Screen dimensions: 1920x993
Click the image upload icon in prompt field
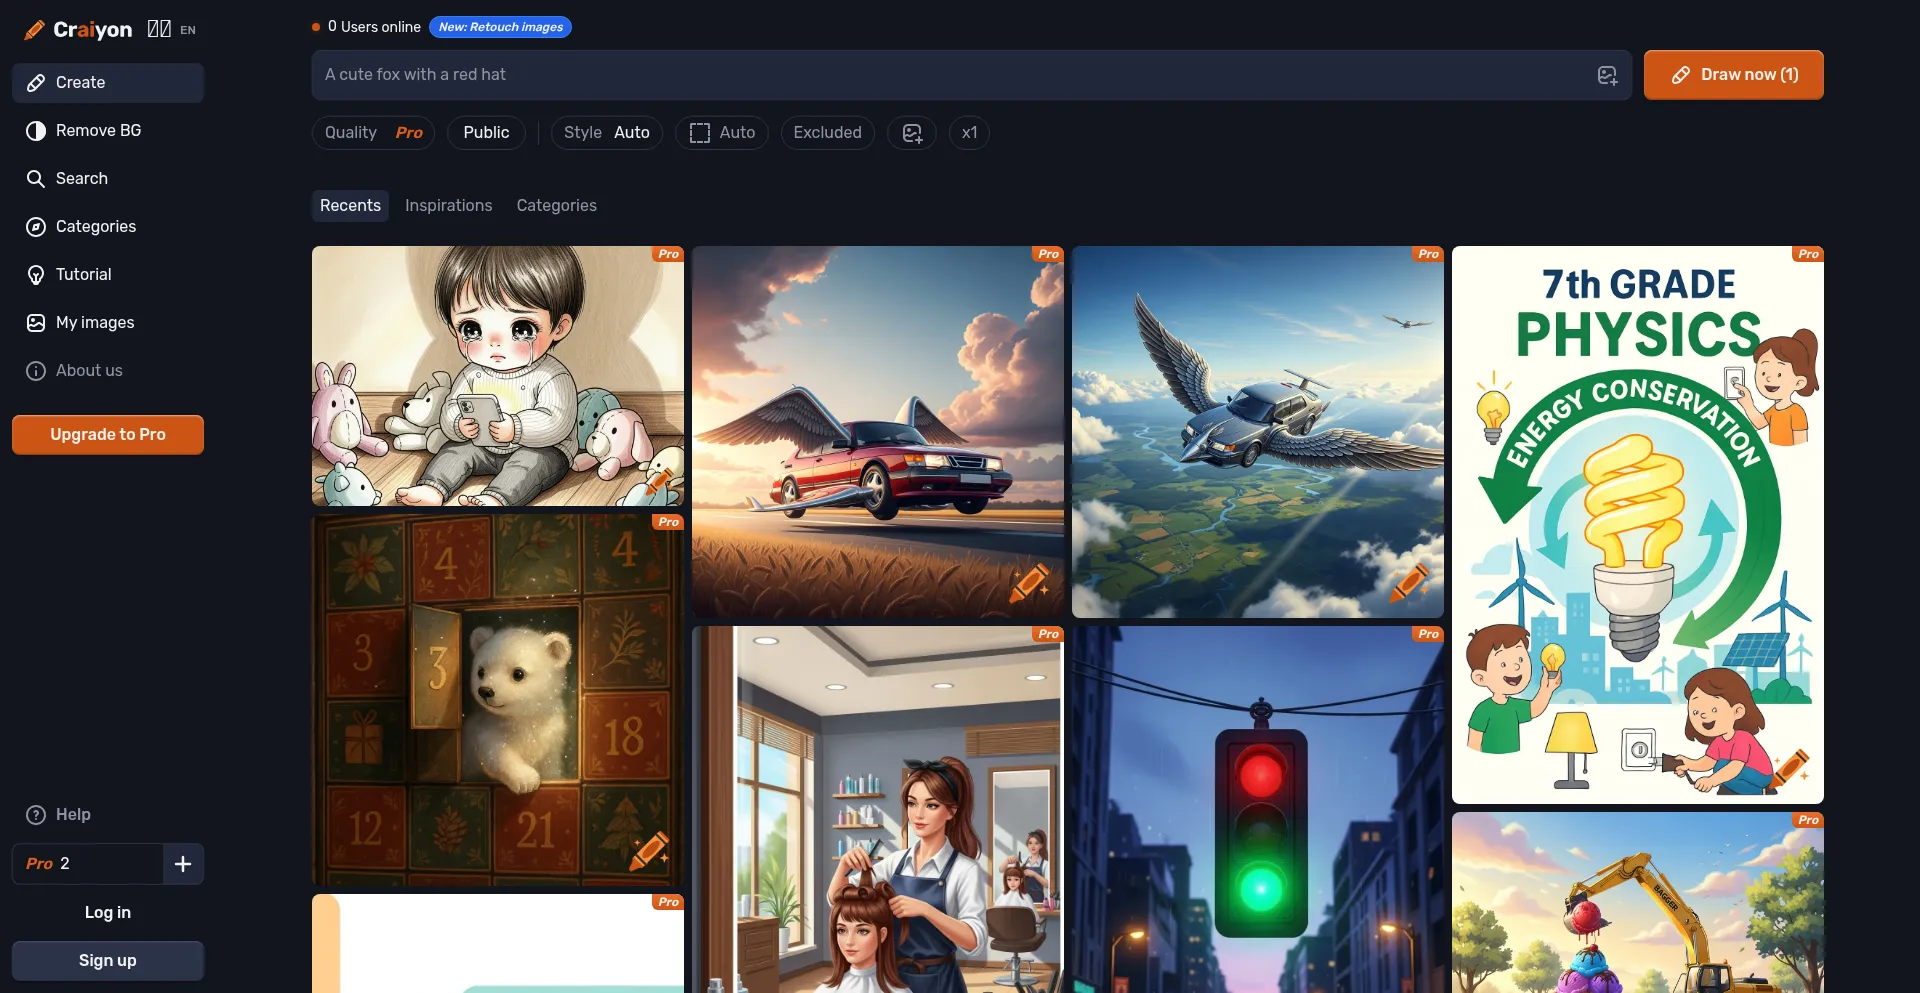(1607, 75)
